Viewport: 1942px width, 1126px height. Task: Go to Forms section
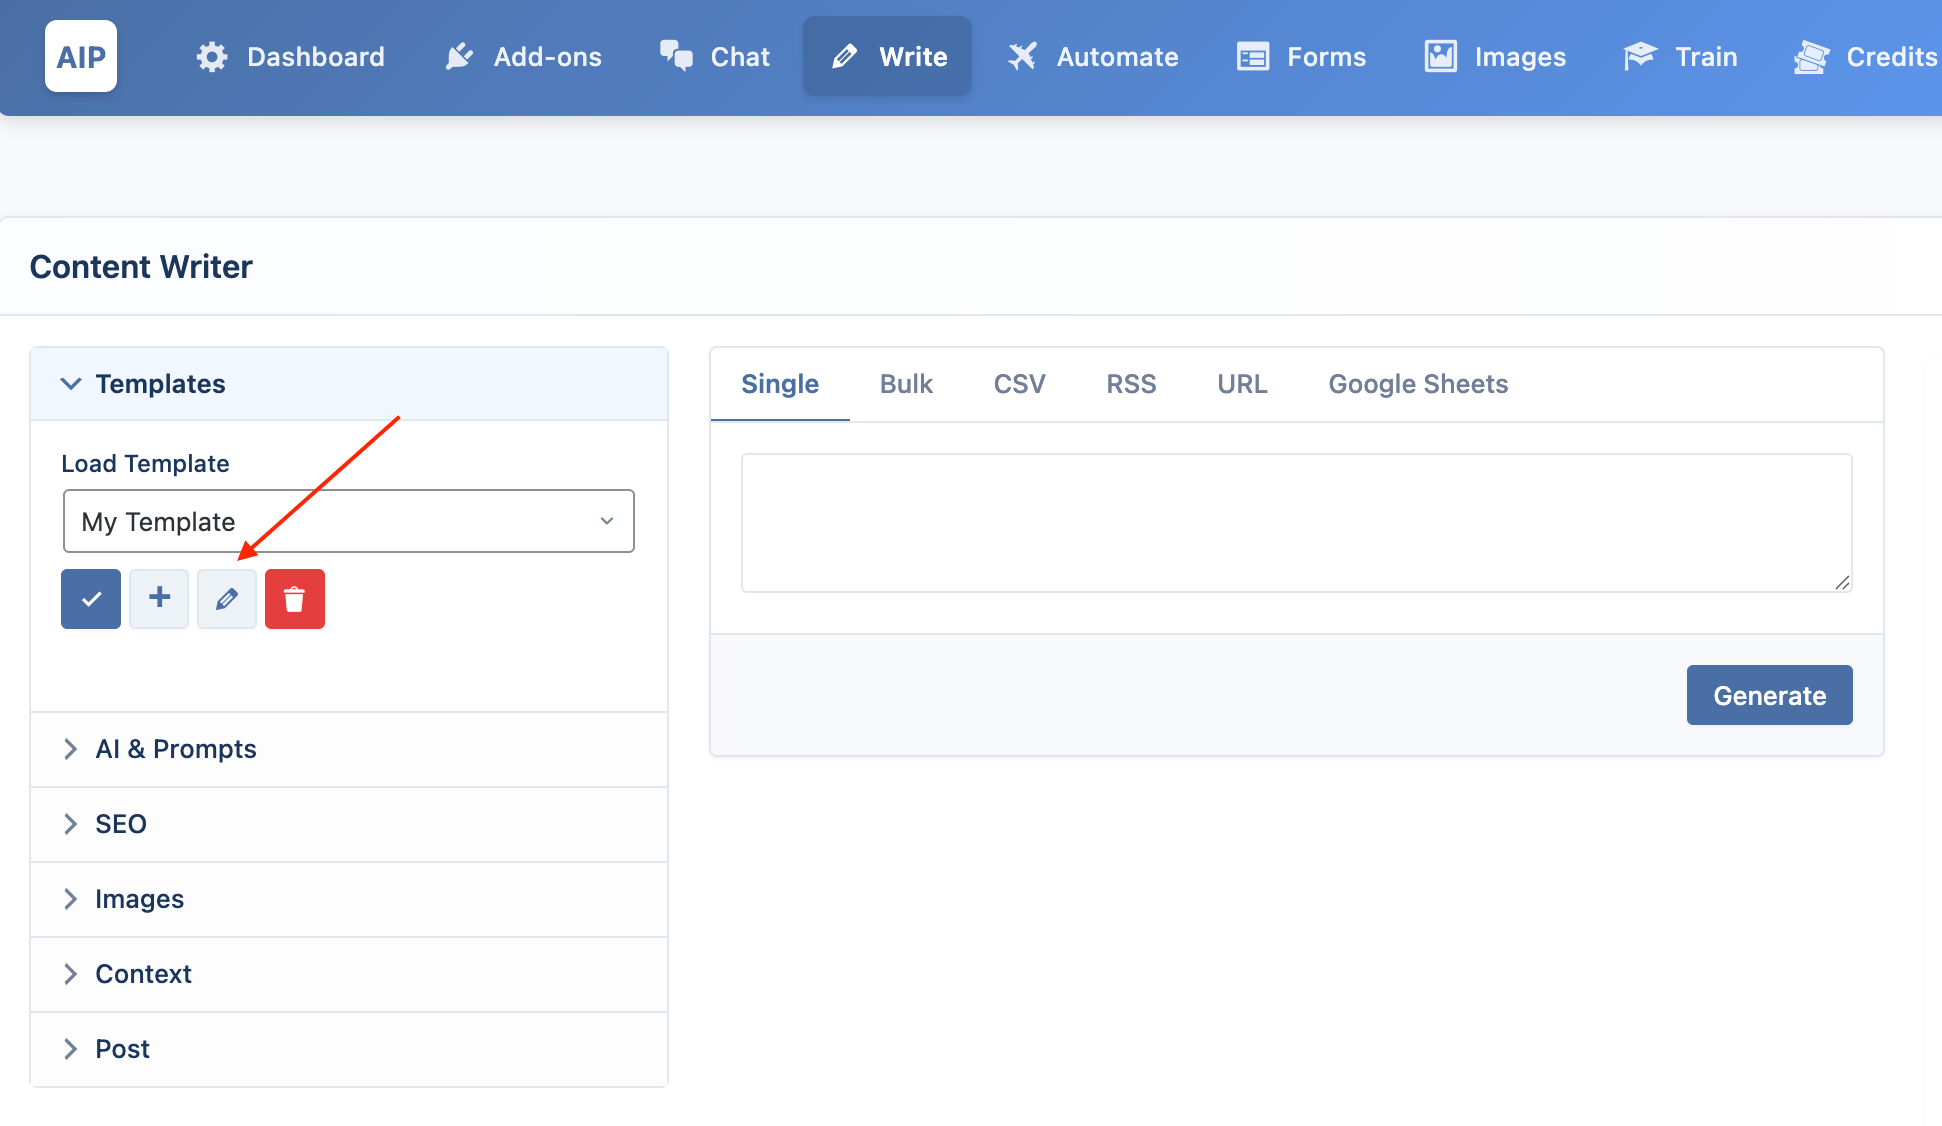click(x=1301, y=56)
